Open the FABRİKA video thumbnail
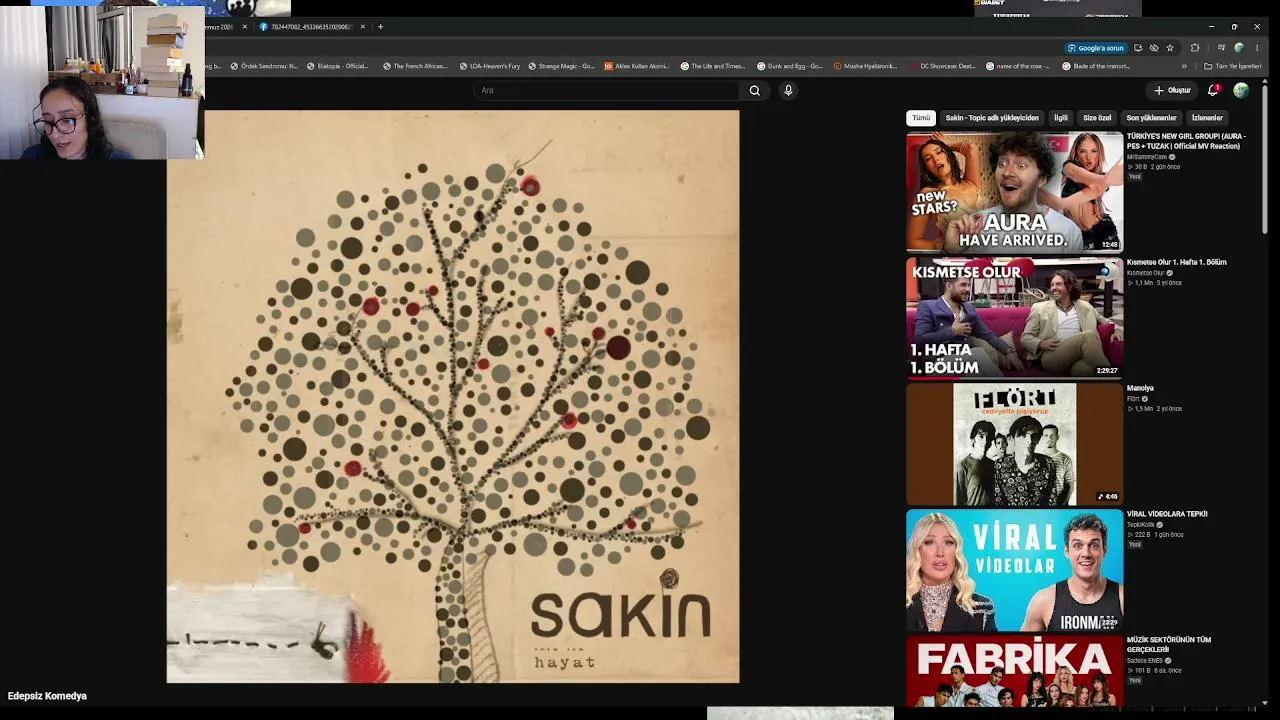 (1015, 671)
